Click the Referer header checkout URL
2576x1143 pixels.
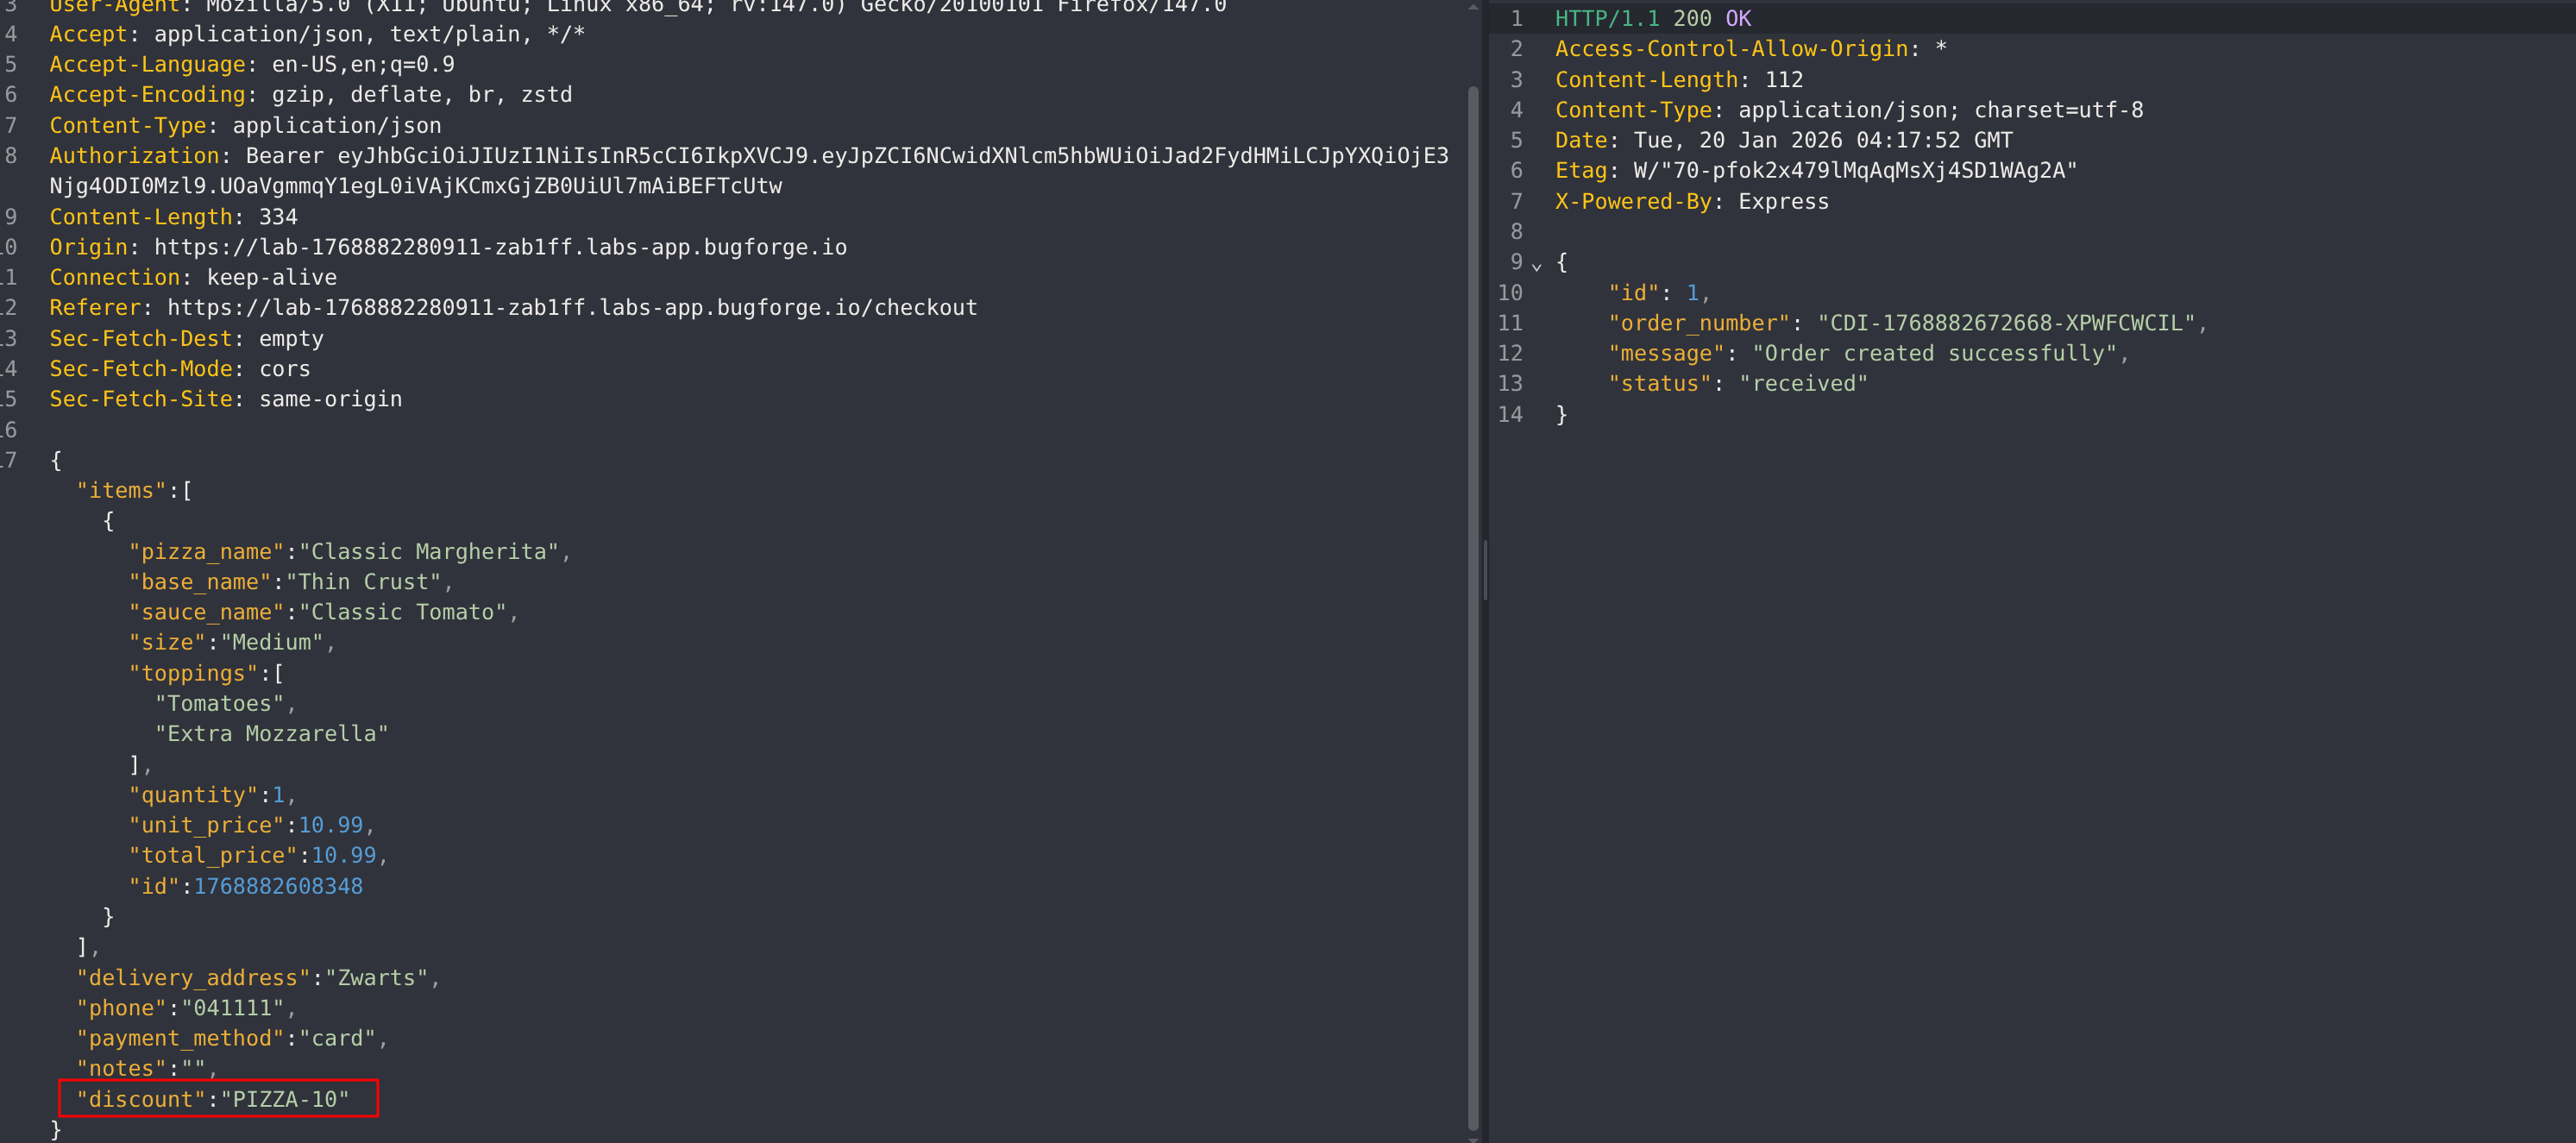[x=572, y=308]
